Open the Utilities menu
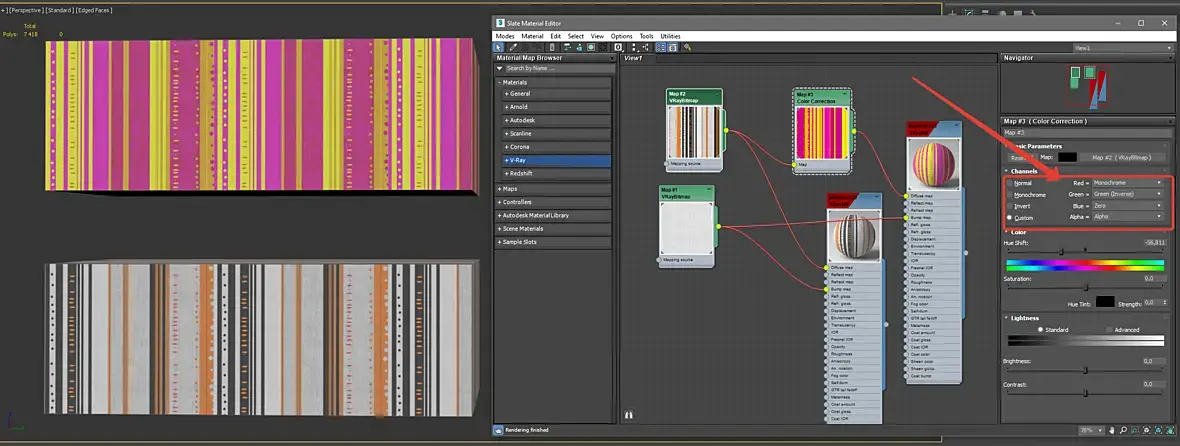 click(670, 36)
